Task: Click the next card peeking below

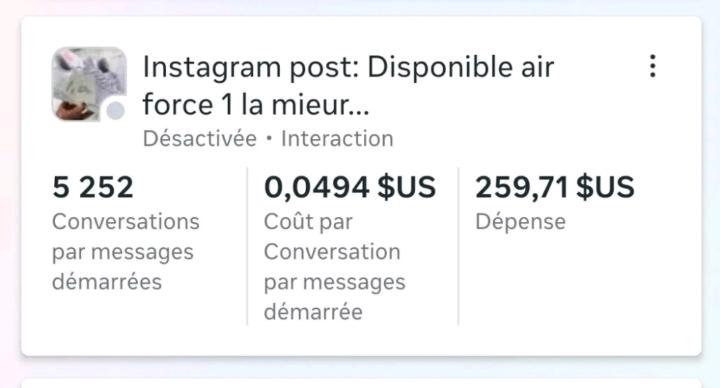Action: click(361, 383)
